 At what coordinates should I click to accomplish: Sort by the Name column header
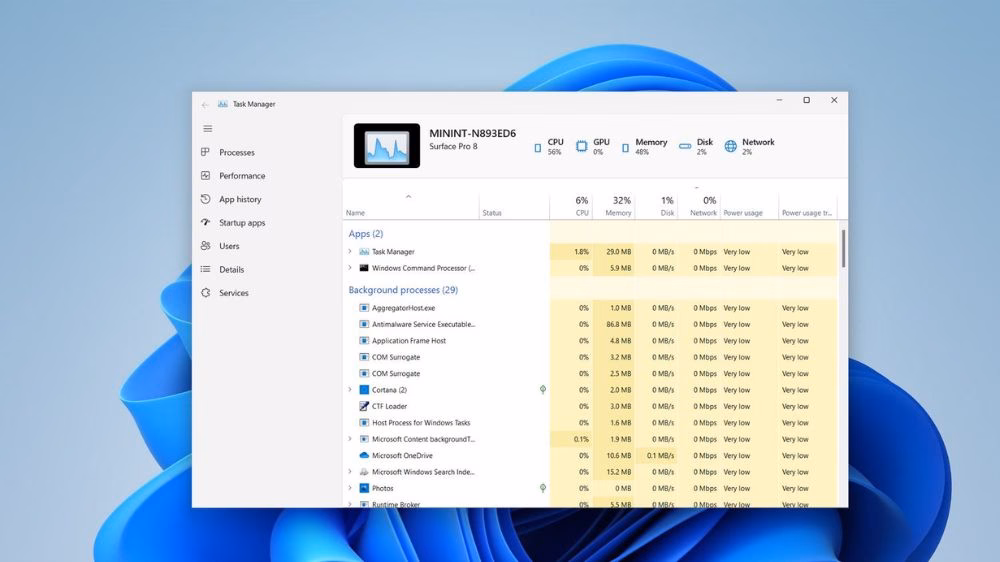tap(356, 213)
